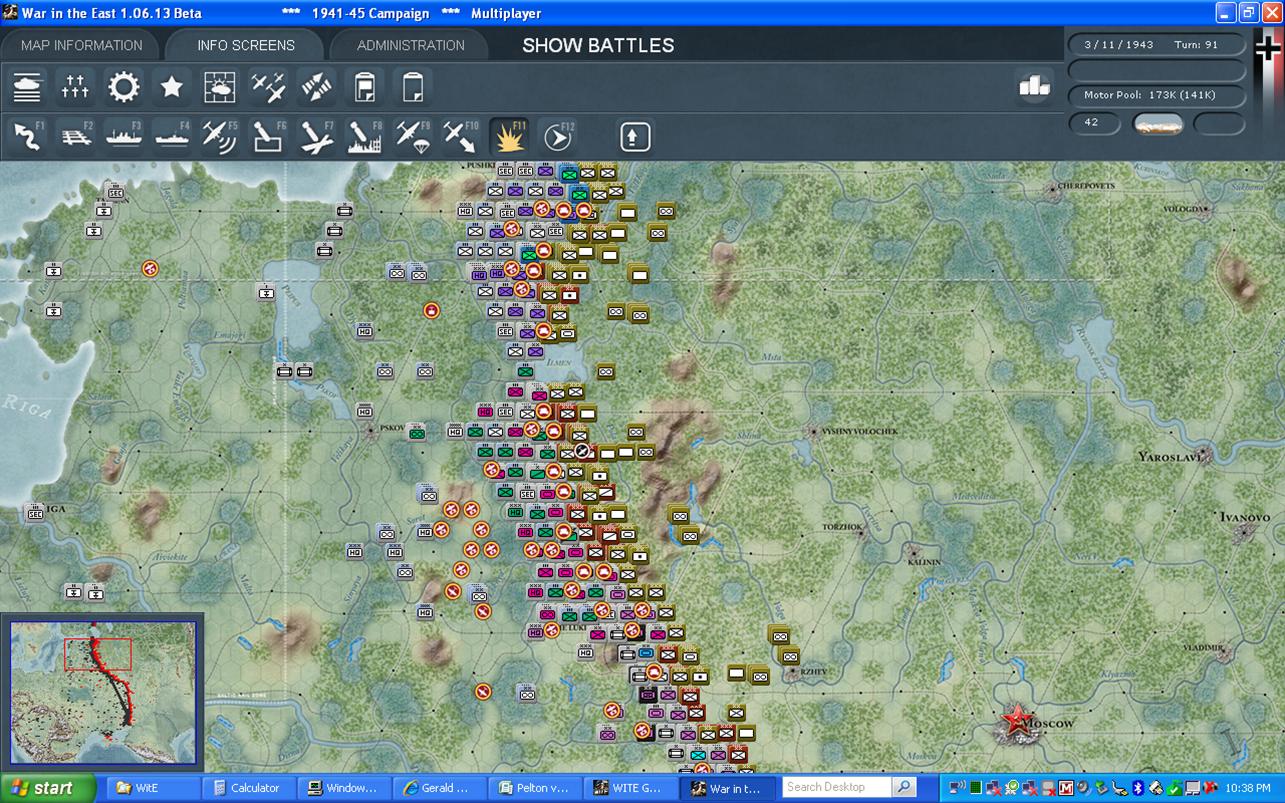This screenshot has height=803, width=1285.
Task: Open the Order of Battle screen
Action: coord(27,88)
